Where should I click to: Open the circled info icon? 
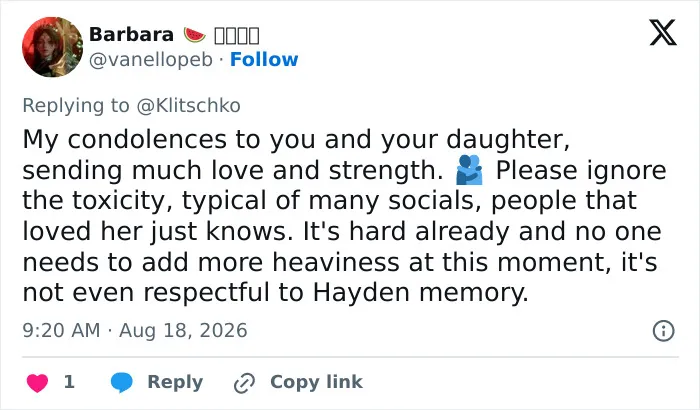click(x=663, y=331)
